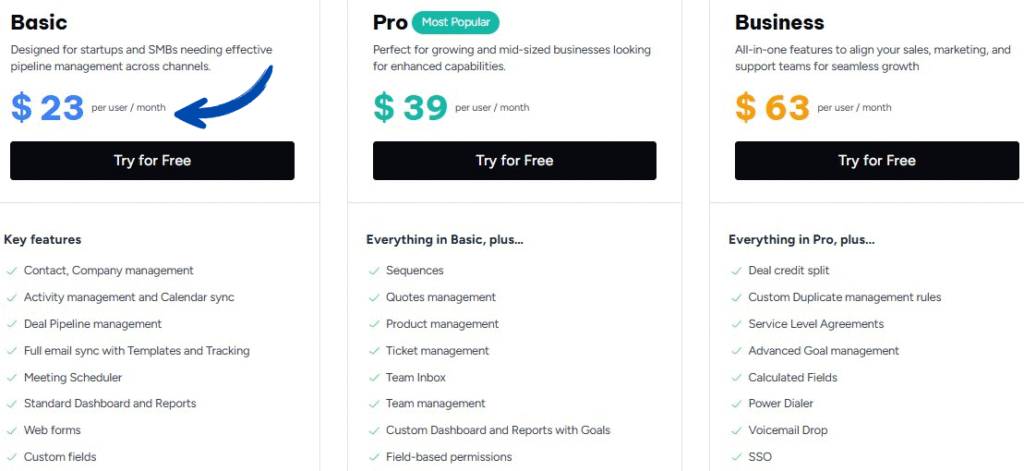The image size is (1024, 471).
Task: Click the $63 Business price
Action: [x=772, y=107]
